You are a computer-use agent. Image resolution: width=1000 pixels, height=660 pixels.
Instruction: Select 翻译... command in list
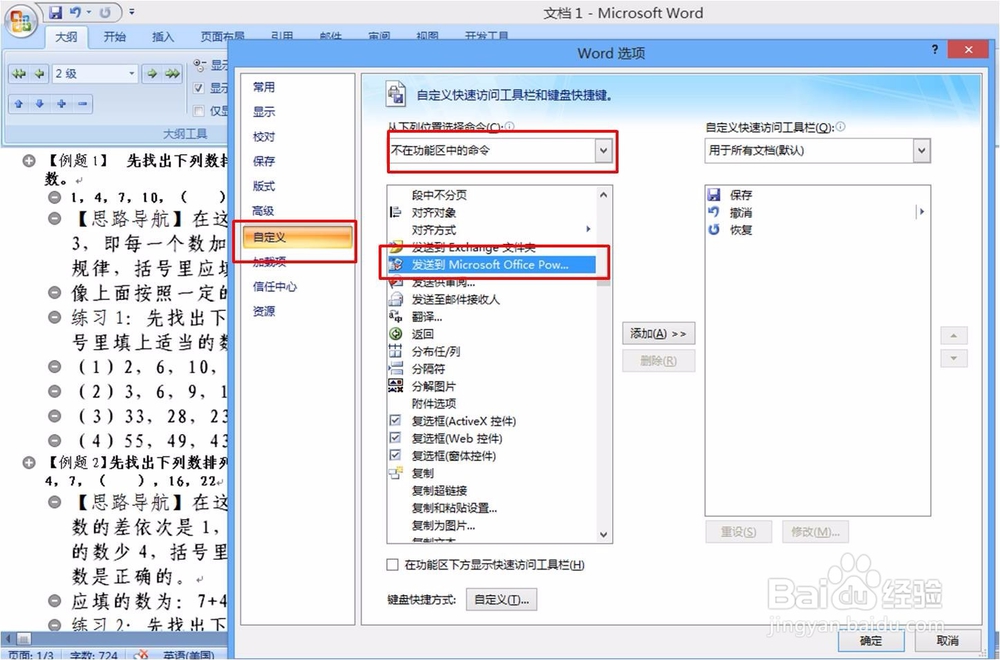491,316
